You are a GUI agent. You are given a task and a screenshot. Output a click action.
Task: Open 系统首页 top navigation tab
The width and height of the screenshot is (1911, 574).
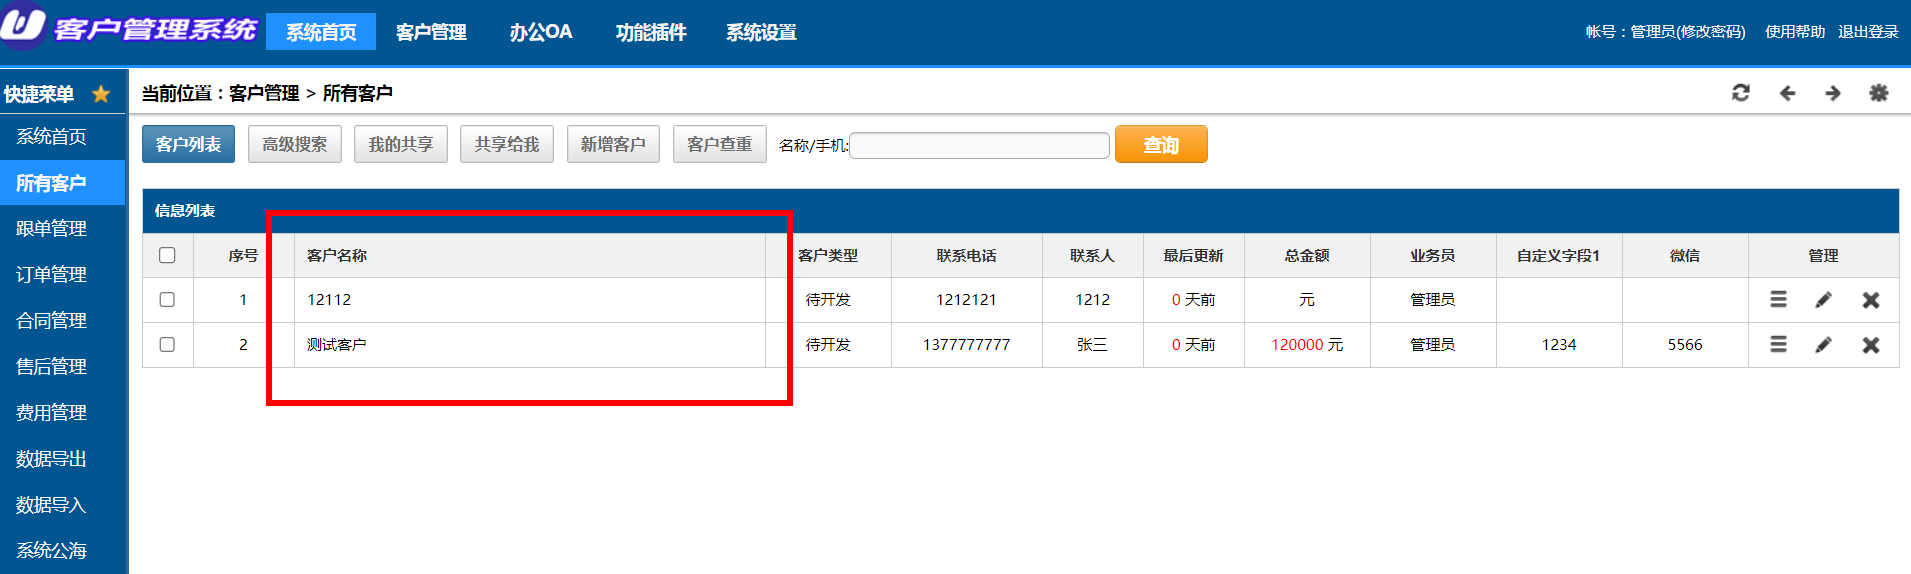pos(321,32)
